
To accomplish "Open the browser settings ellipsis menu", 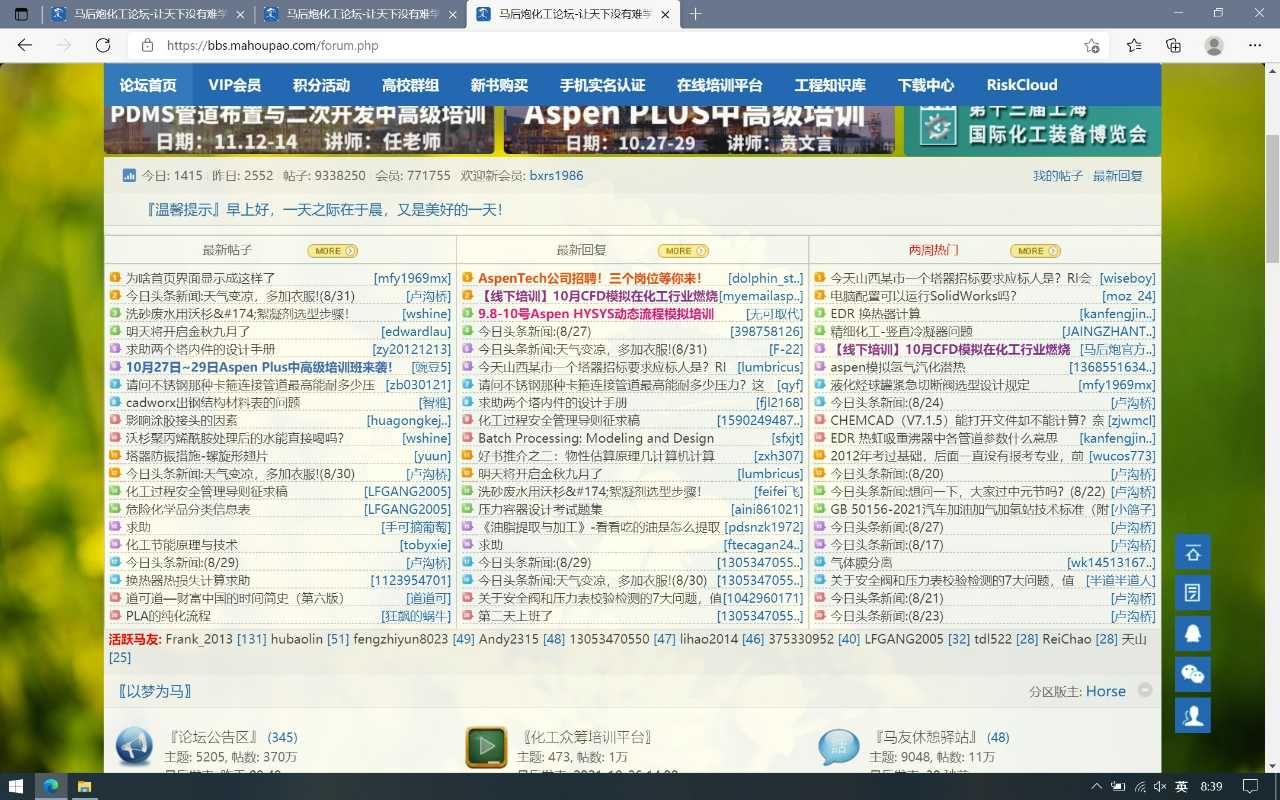I will point(1255,45).
